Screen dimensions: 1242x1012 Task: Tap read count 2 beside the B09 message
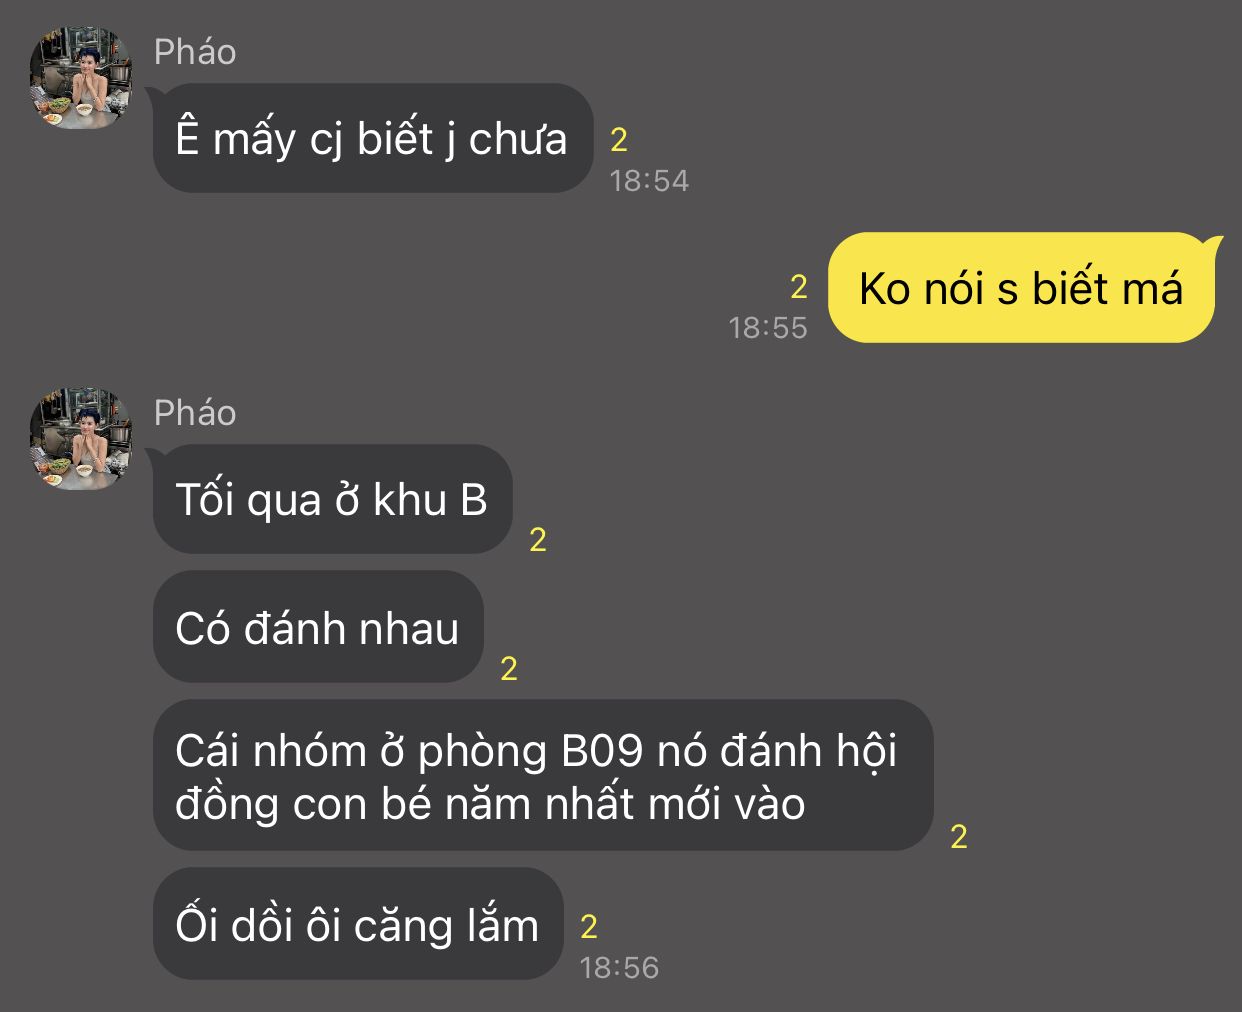[x=959, y=837]
